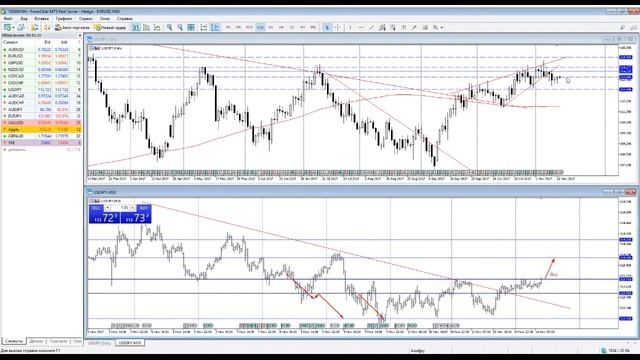Set timeframe to D1
Image resolution: width=640 pixels, height=360 pixels.
coord(292,27)
